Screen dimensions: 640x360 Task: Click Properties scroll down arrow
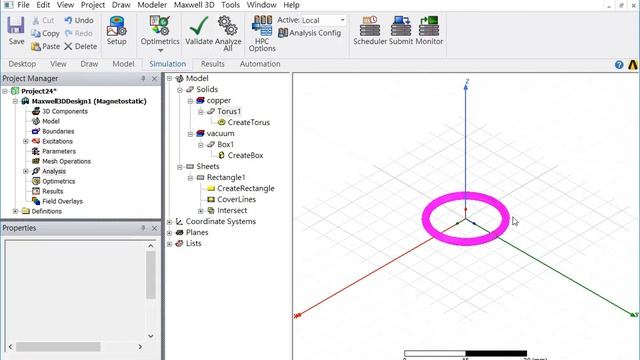(x=151, y=336)
